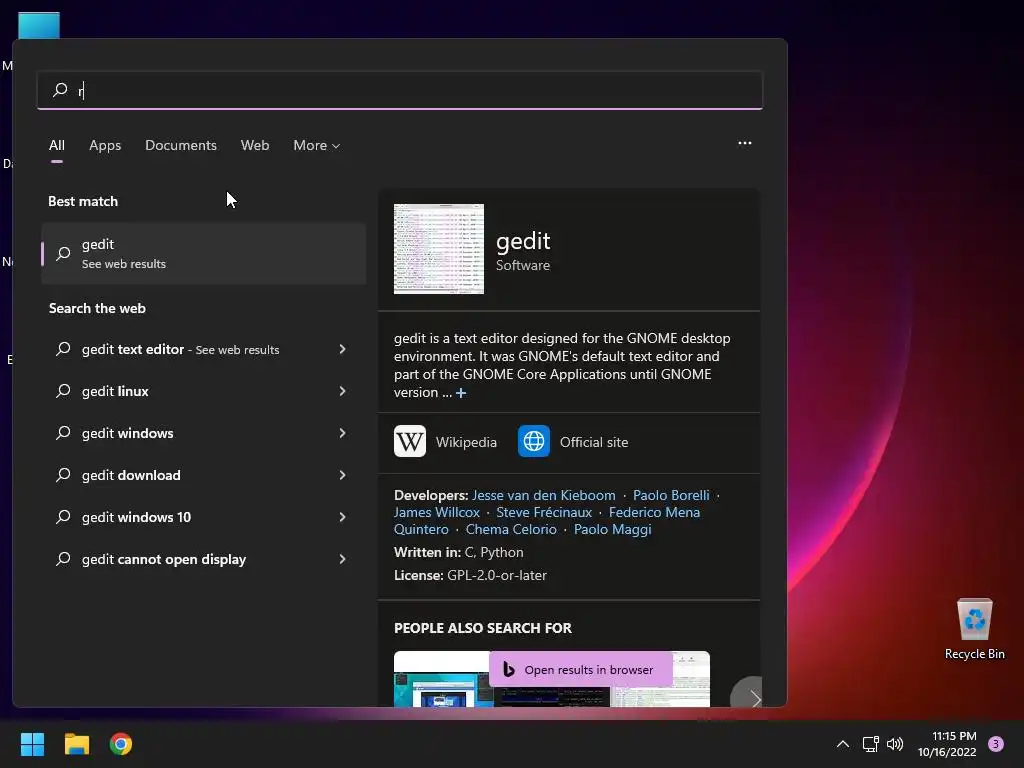Click the gedit title in preview panel
Image resolution: width=1024 pixels, height=768 pixels.
tap(523, 242)
